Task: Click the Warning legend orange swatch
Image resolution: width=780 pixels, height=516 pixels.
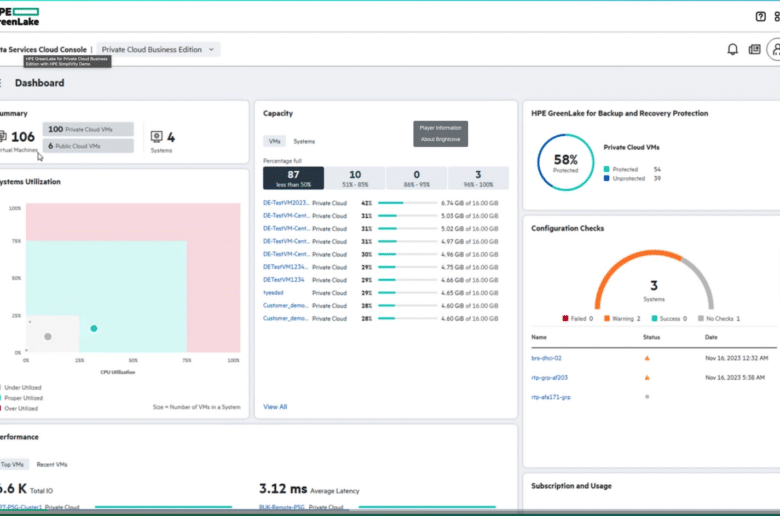Action: [x=607, y=318]
